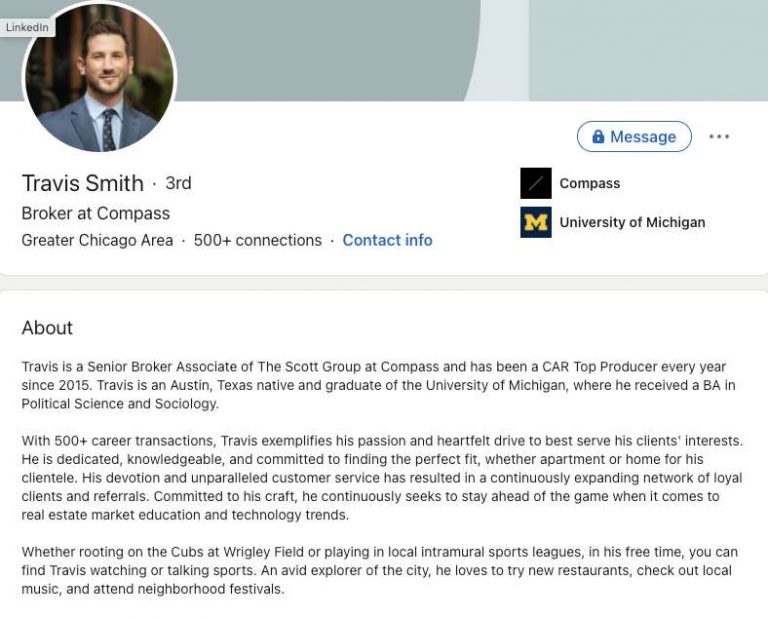View the 500+ connections list
This screenshot has width=768, height=618.
[257, 240]
